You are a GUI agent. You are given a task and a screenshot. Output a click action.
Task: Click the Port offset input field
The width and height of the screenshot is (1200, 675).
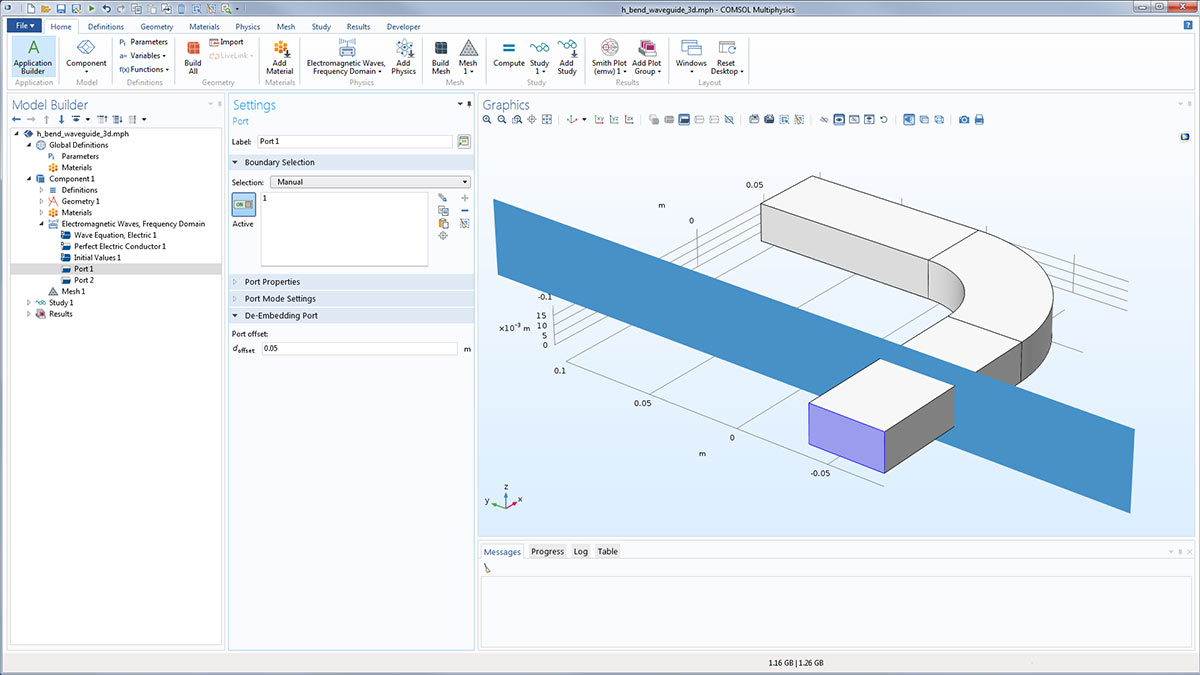click(x=358, y=348)
